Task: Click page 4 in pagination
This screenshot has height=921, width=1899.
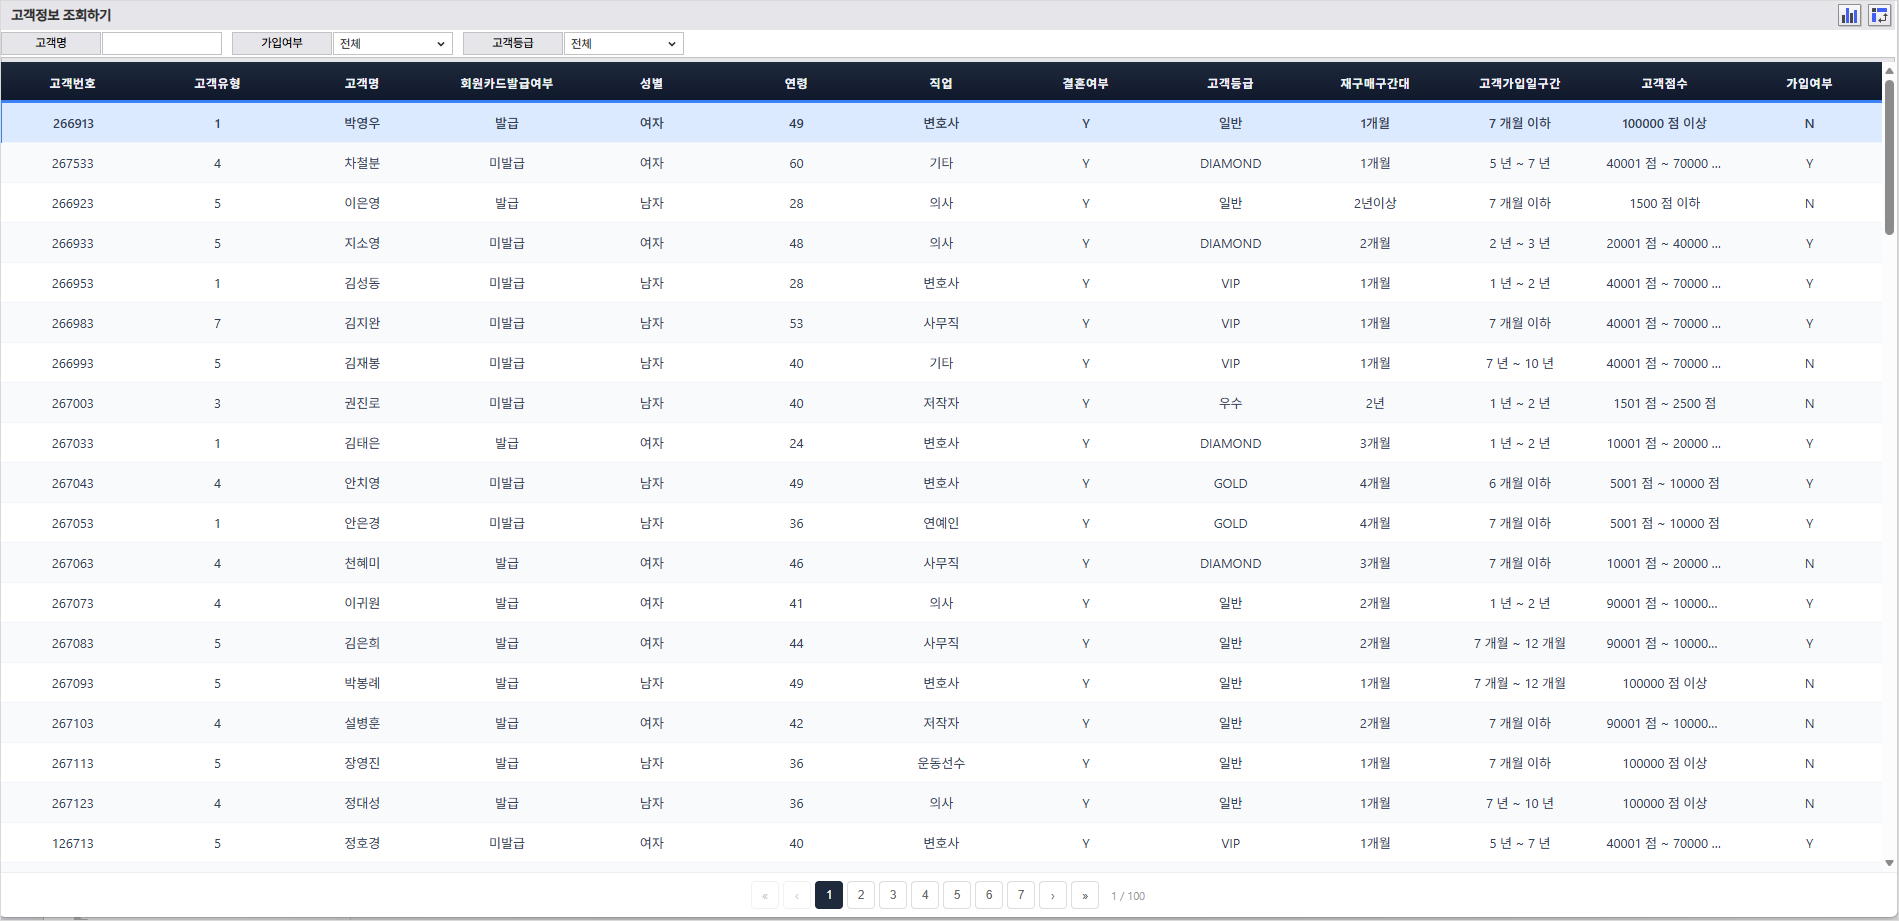Action: pyautogui.click(x=925, y=895)
